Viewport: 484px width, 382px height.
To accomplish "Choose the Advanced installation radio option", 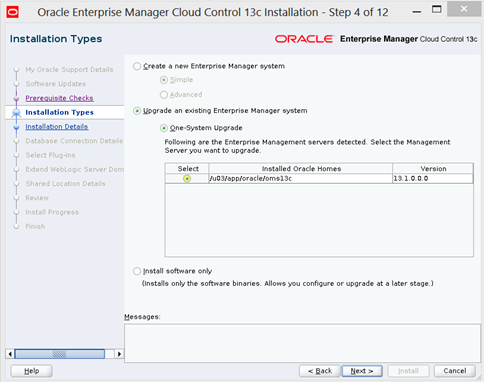I will 164,95.
